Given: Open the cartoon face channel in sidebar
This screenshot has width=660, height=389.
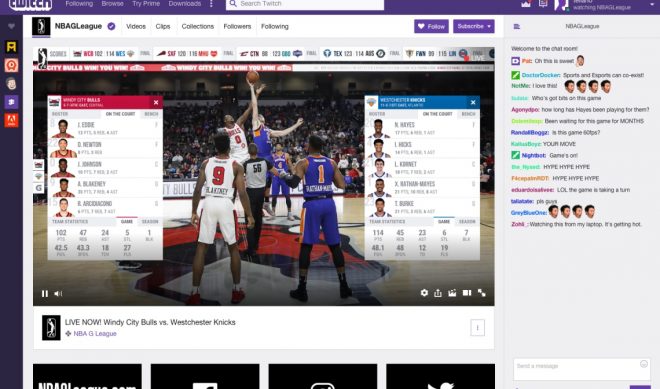Looking at the screenshot, I should point(11,83).
